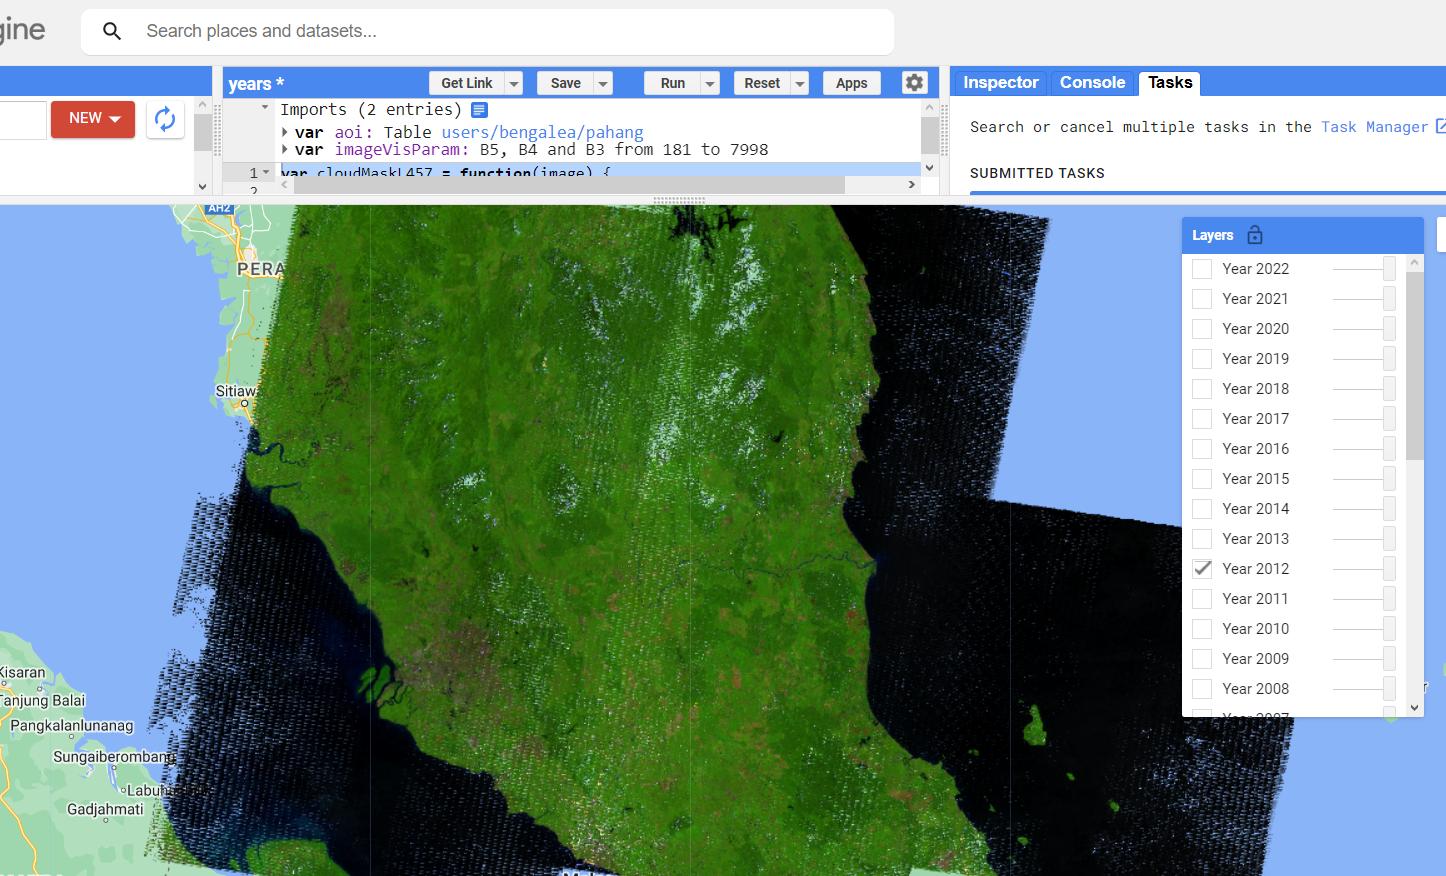
Task: Click the Layers panel header
Action: [1302, 236]
